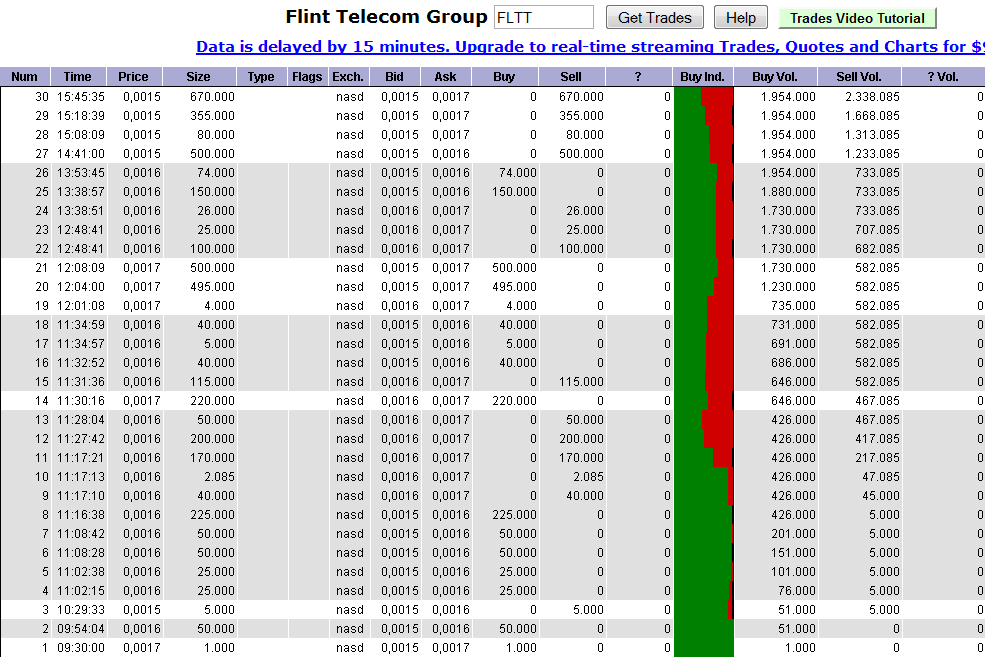Click time 11:30:16 of trade 14
The image size is (985, 657).
81,401
